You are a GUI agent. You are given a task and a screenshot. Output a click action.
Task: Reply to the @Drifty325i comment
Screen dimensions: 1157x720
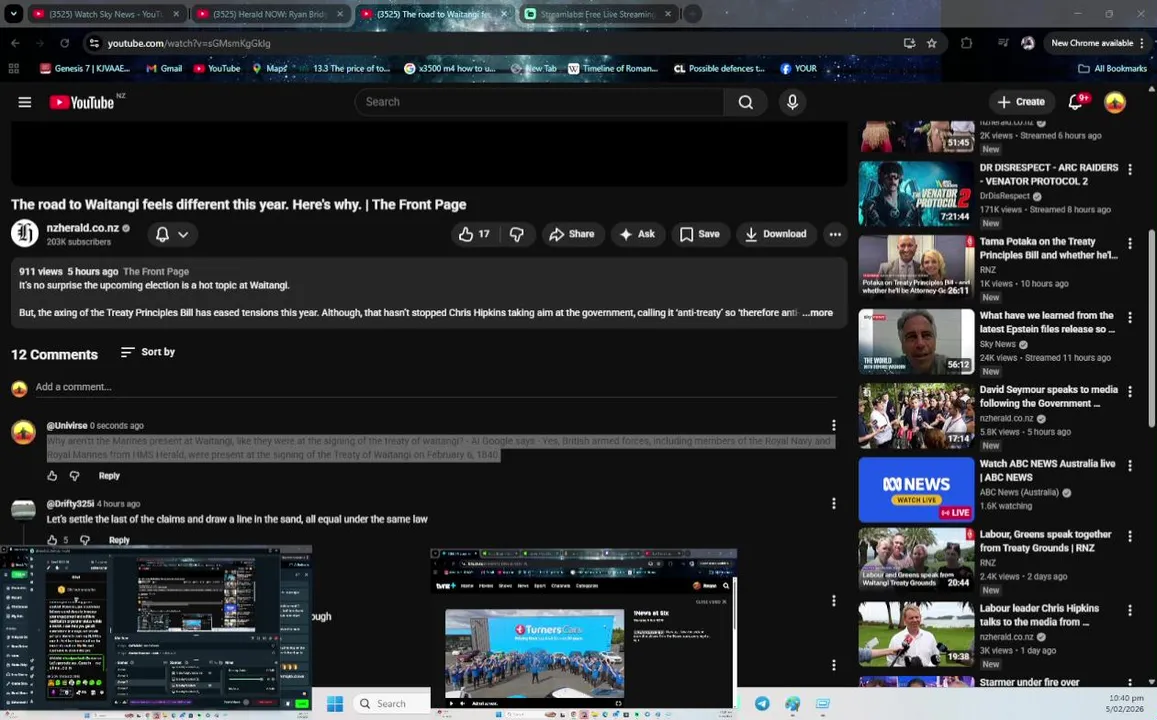(x=119, y=540)
